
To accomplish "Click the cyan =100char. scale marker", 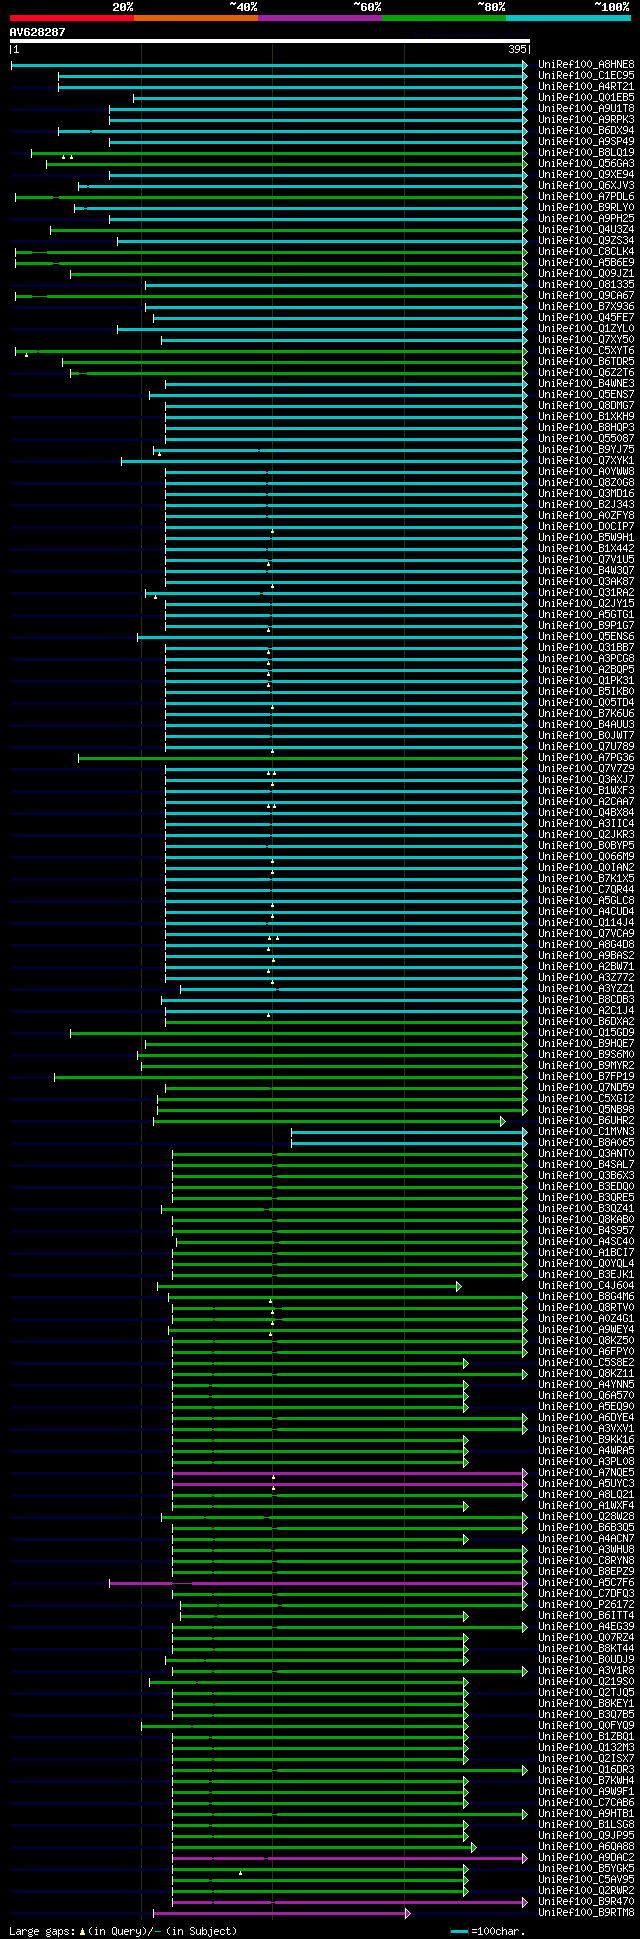I will pyautogui.click(x=460, y=1932).
